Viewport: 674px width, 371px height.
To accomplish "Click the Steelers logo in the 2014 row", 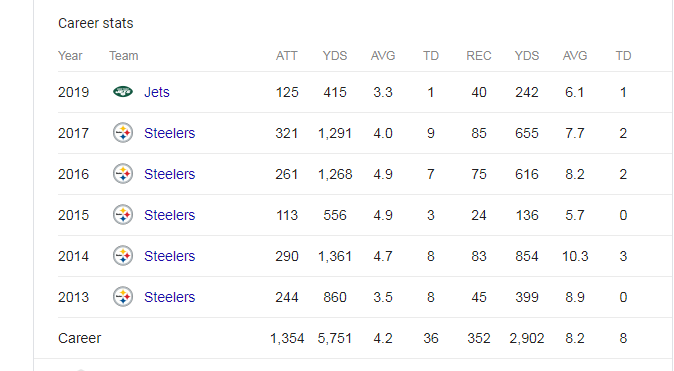I will click(x=123, y=256).
